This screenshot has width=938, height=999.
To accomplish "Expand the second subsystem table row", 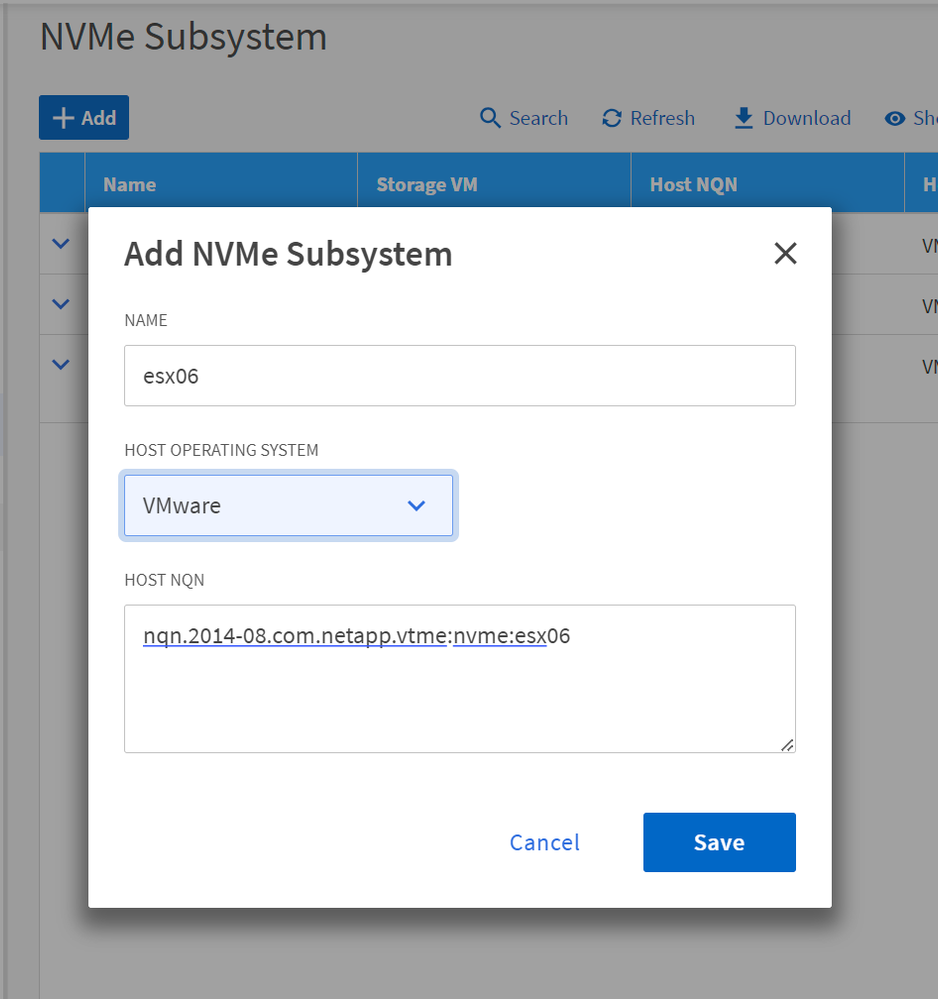I will point(61,303).
